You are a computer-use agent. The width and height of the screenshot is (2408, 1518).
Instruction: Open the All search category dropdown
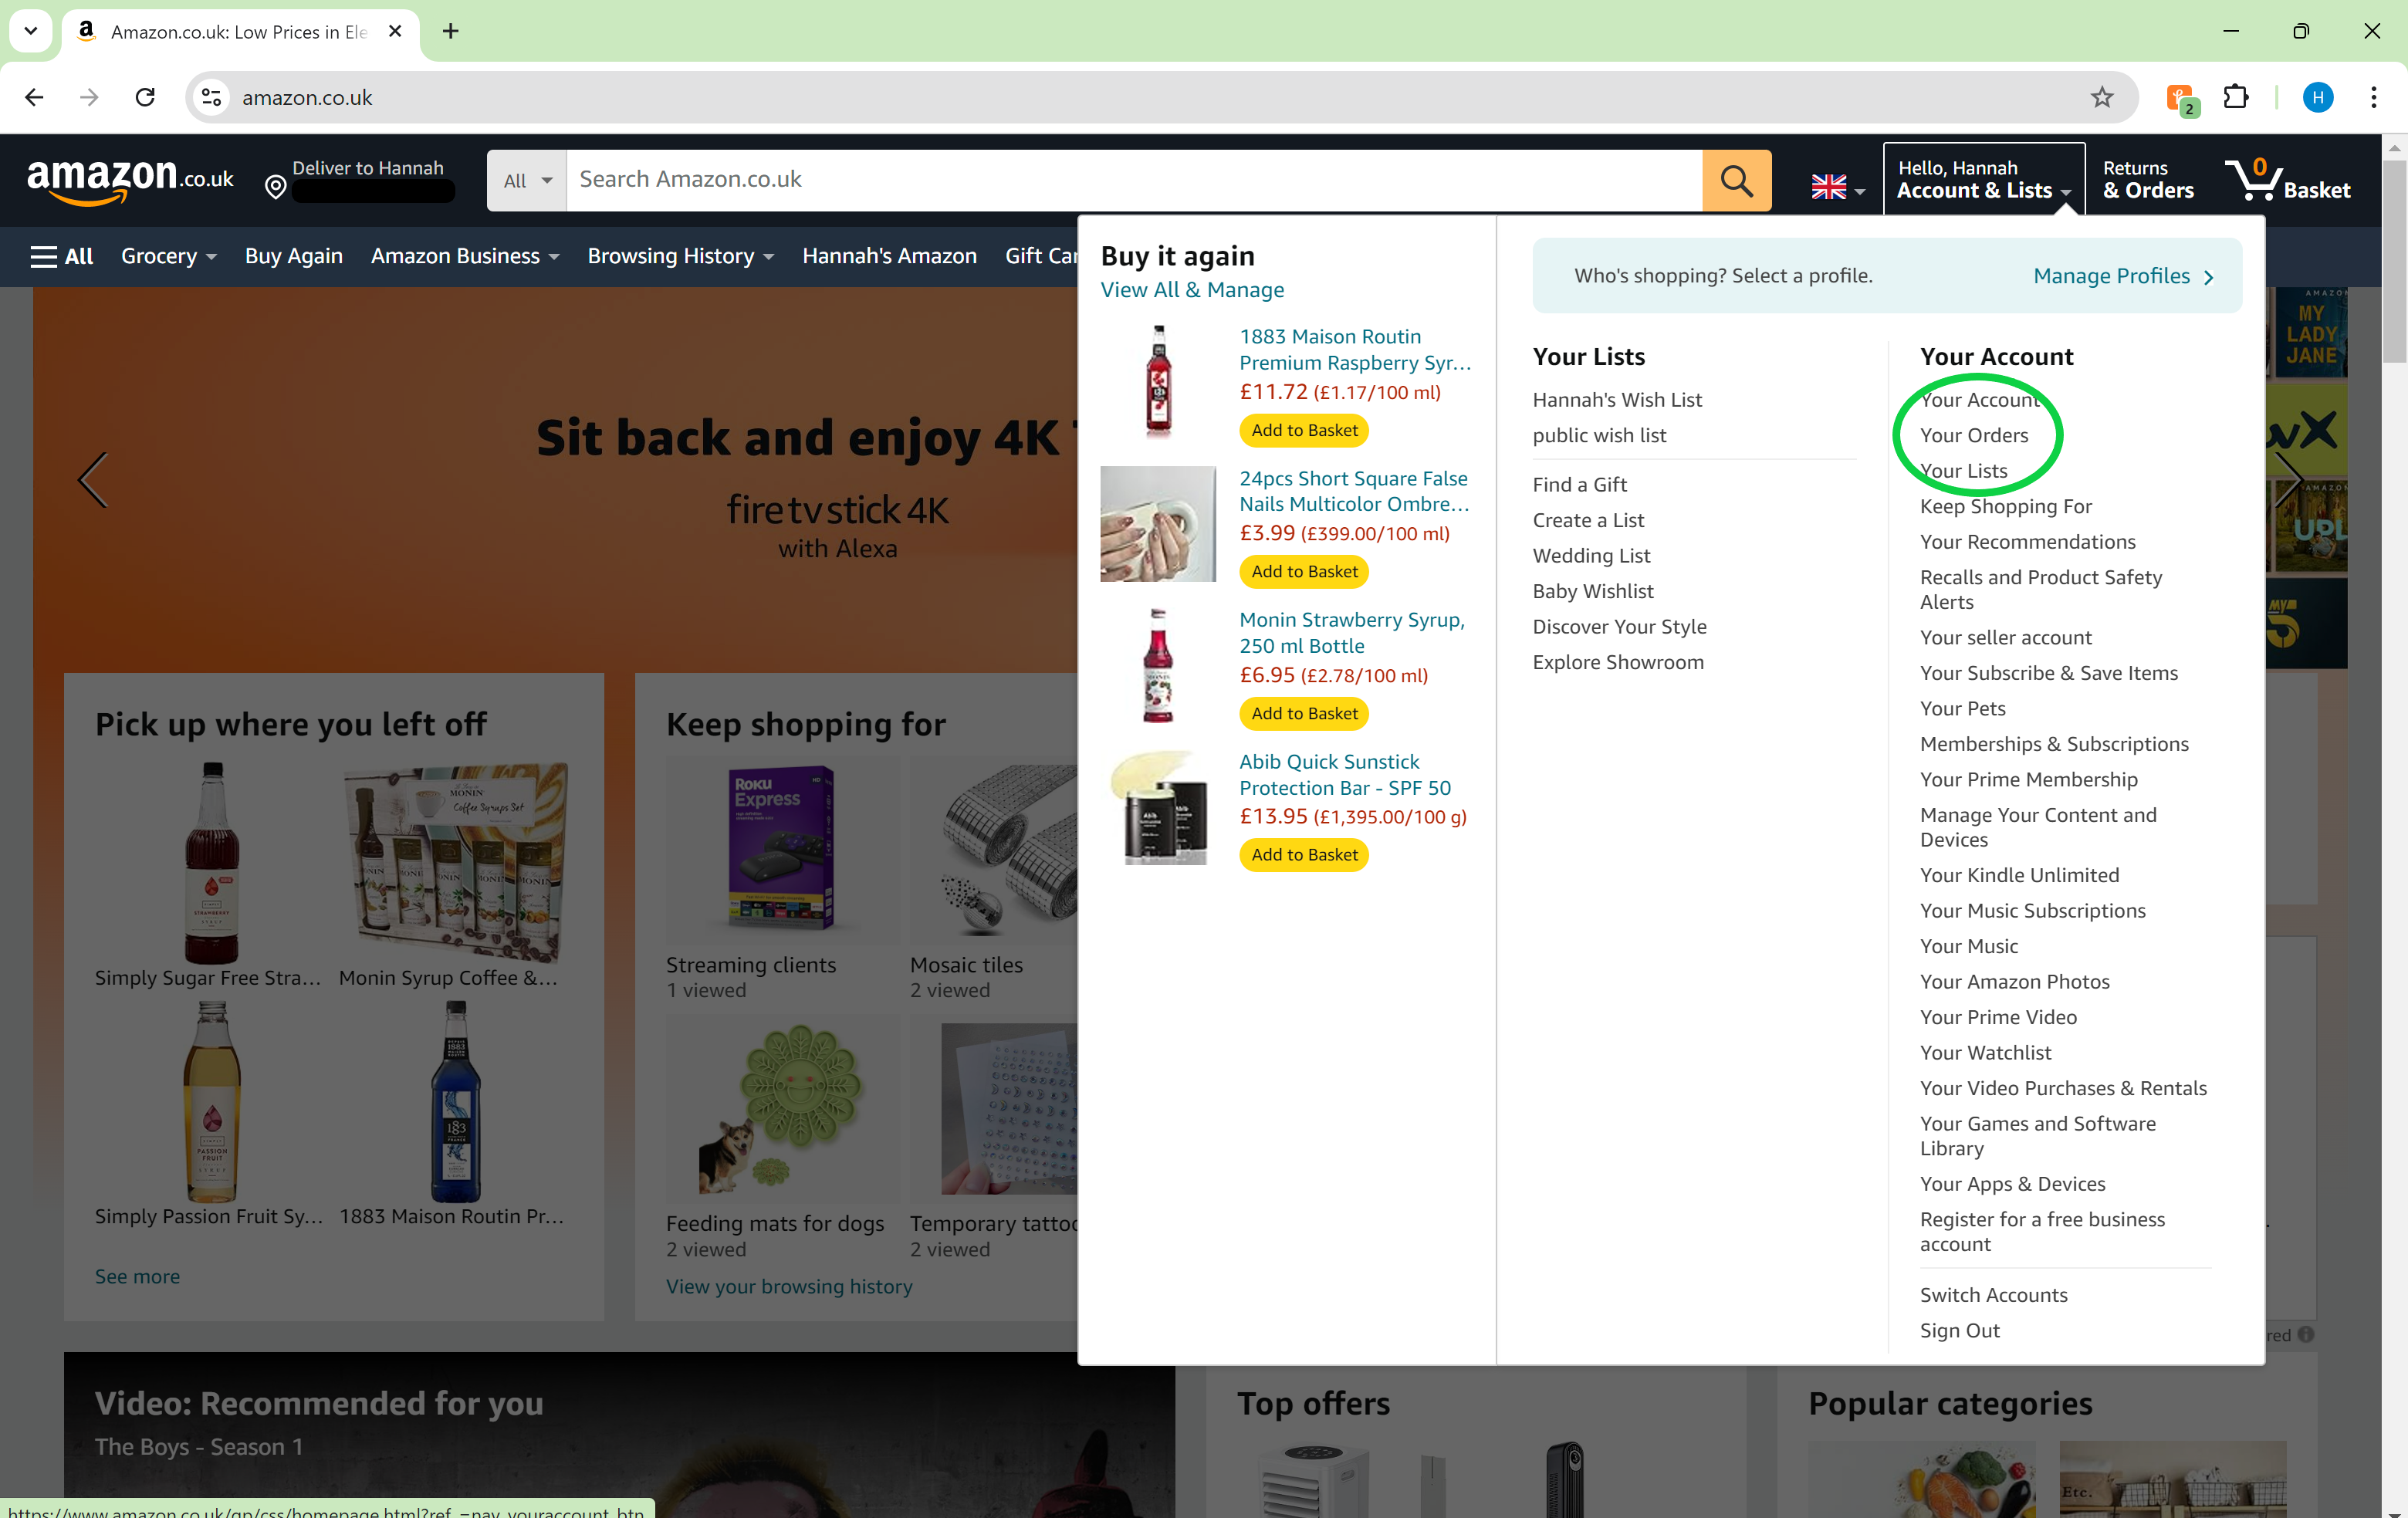(x=527, y=181)
